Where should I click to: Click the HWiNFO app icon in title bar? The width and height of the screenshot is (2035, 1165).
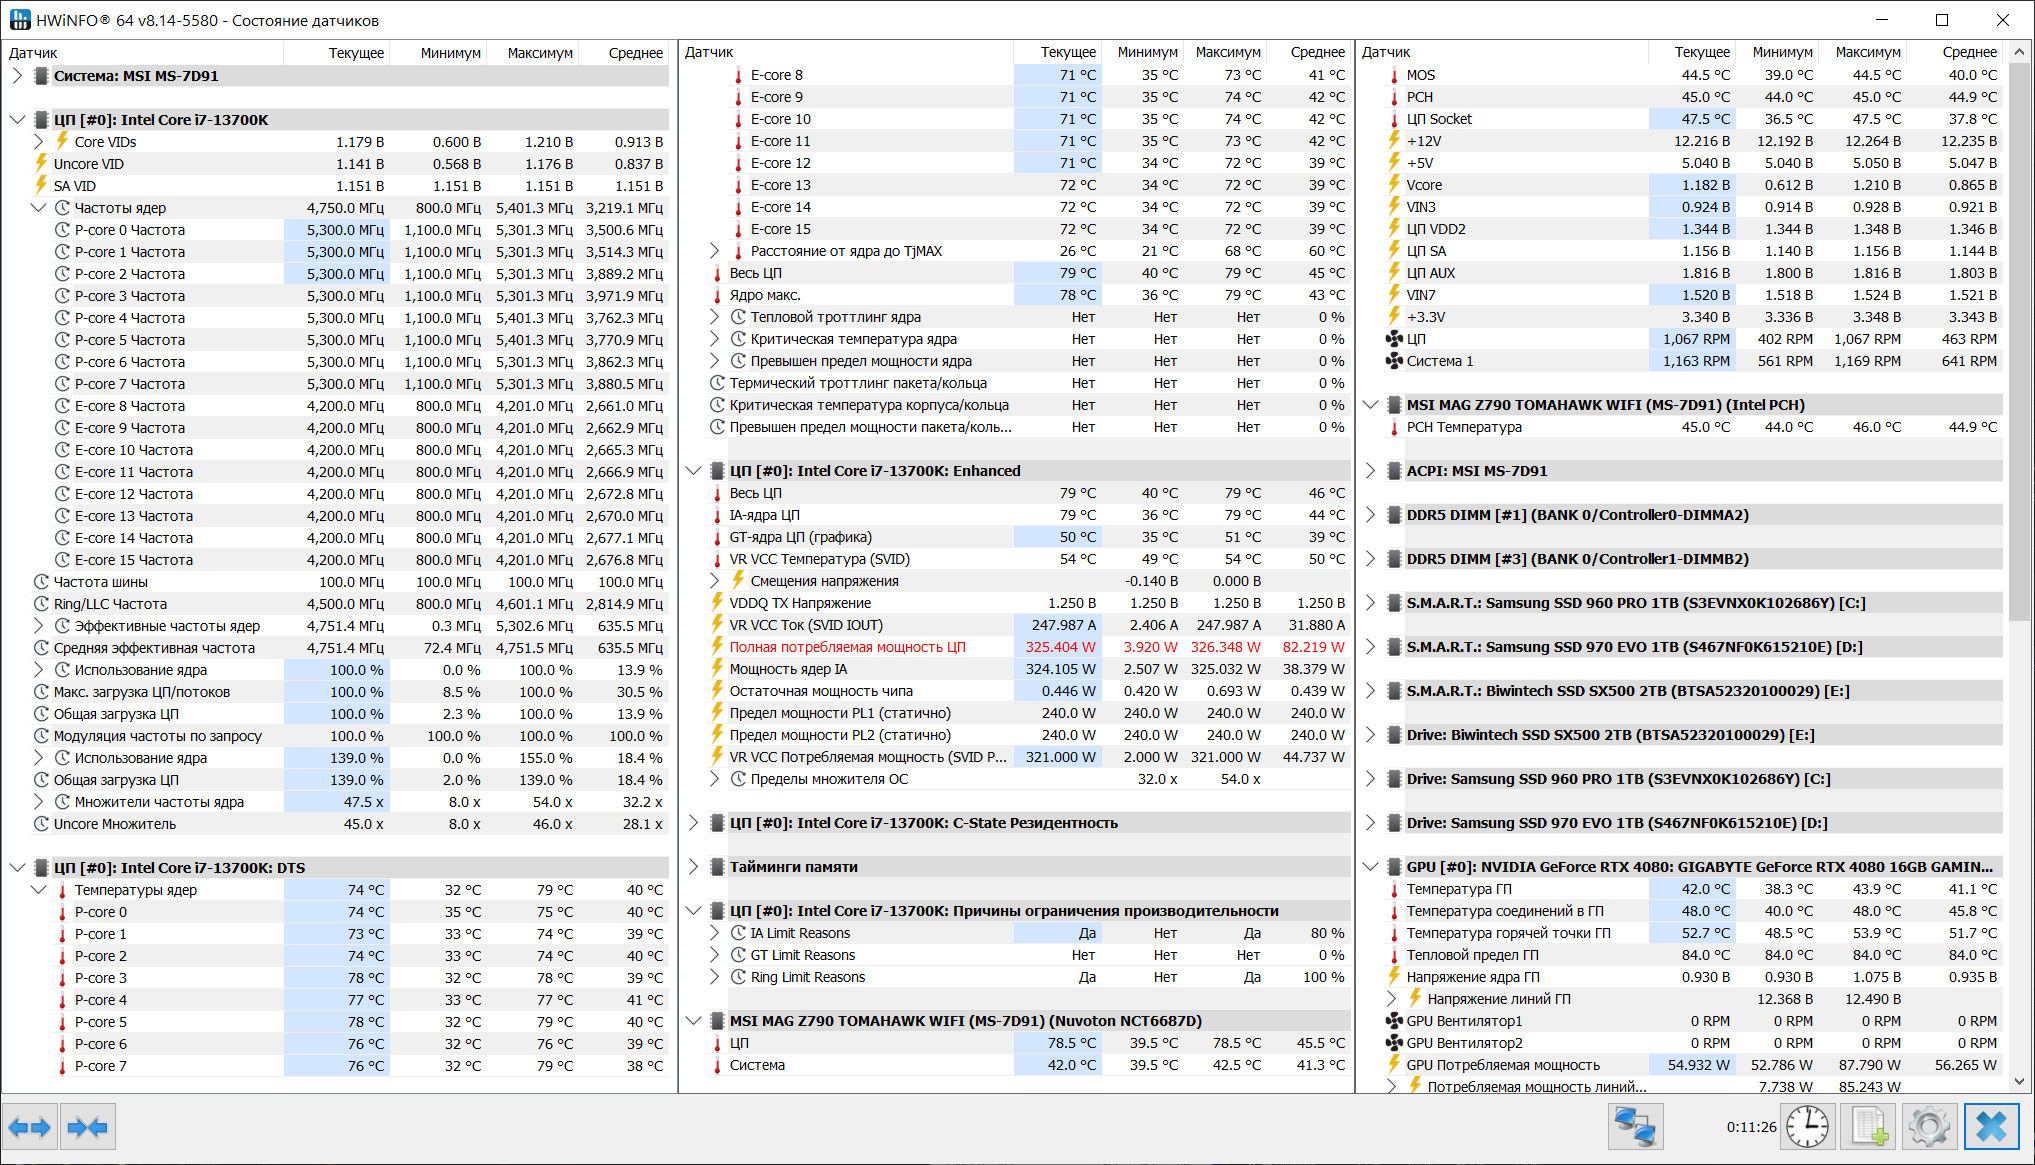tap(20, 20)
